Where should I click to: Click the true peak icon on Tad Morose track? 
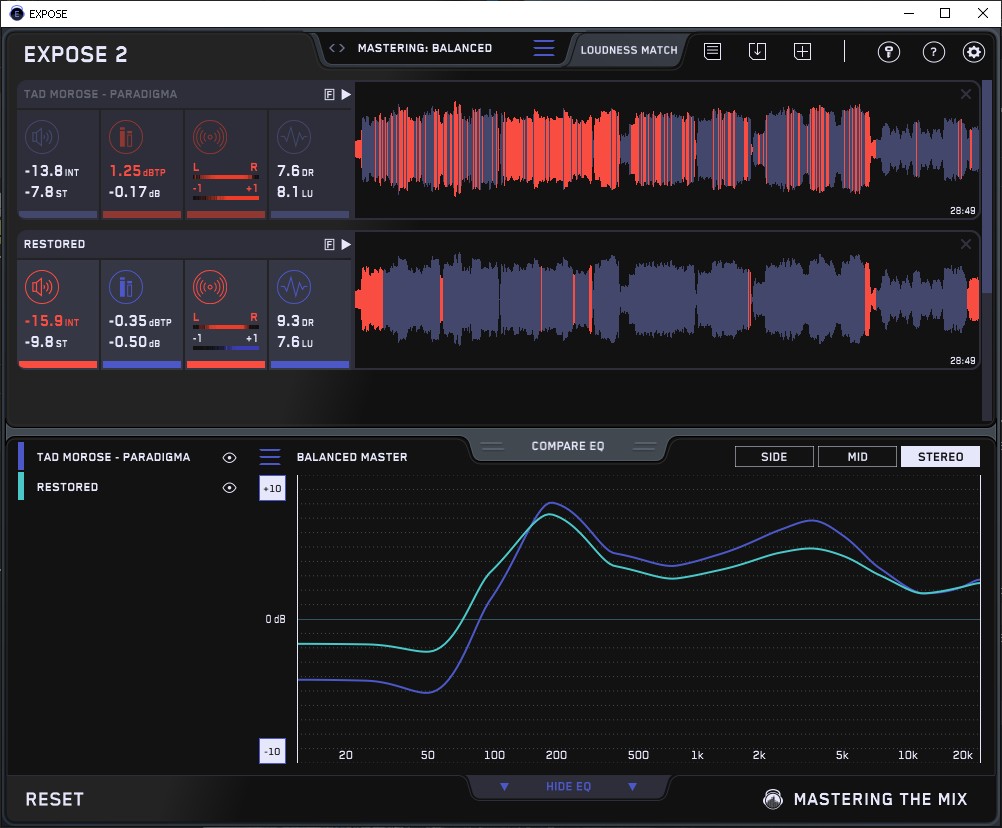[x=125, y=137]
